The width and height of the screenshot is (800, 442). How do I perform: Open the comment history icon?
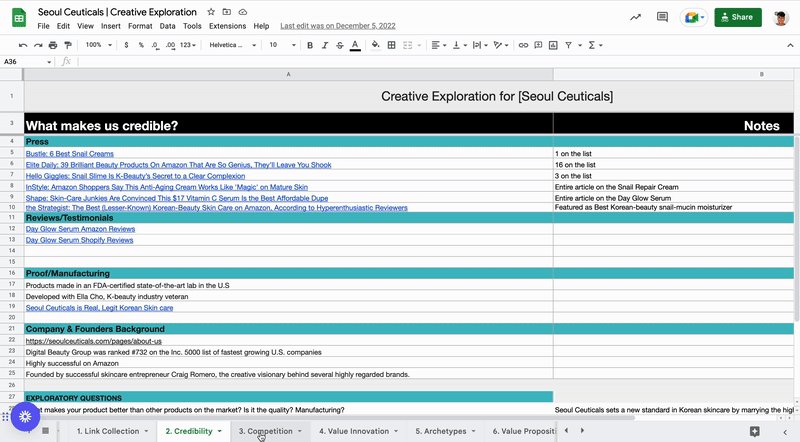point(662,17)
